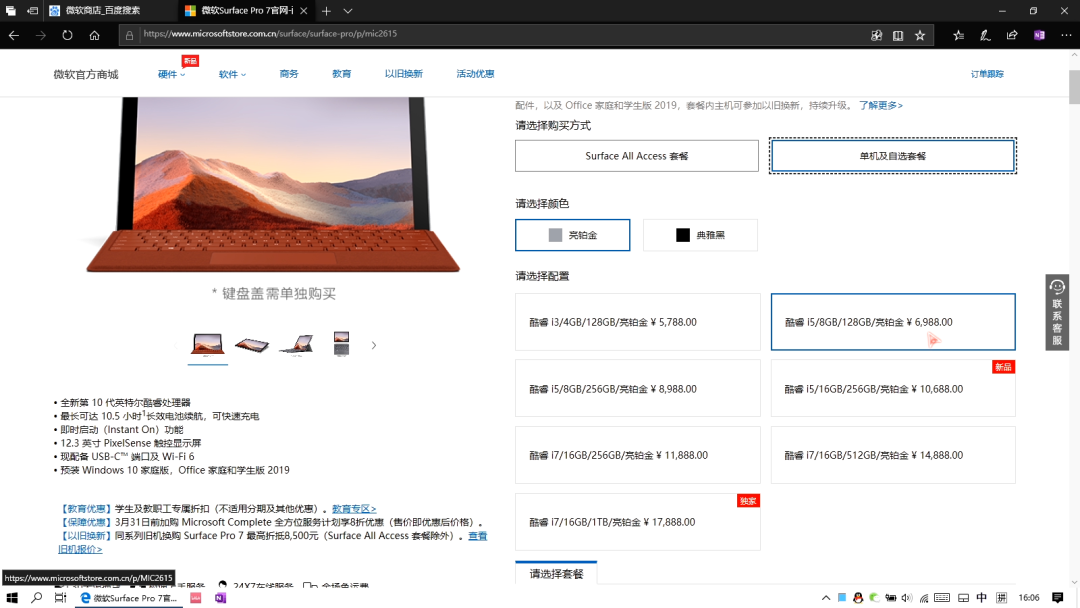Open the 活动优惠 navigation item
This screenshot has width=1080, height=608.
point(475,74)
